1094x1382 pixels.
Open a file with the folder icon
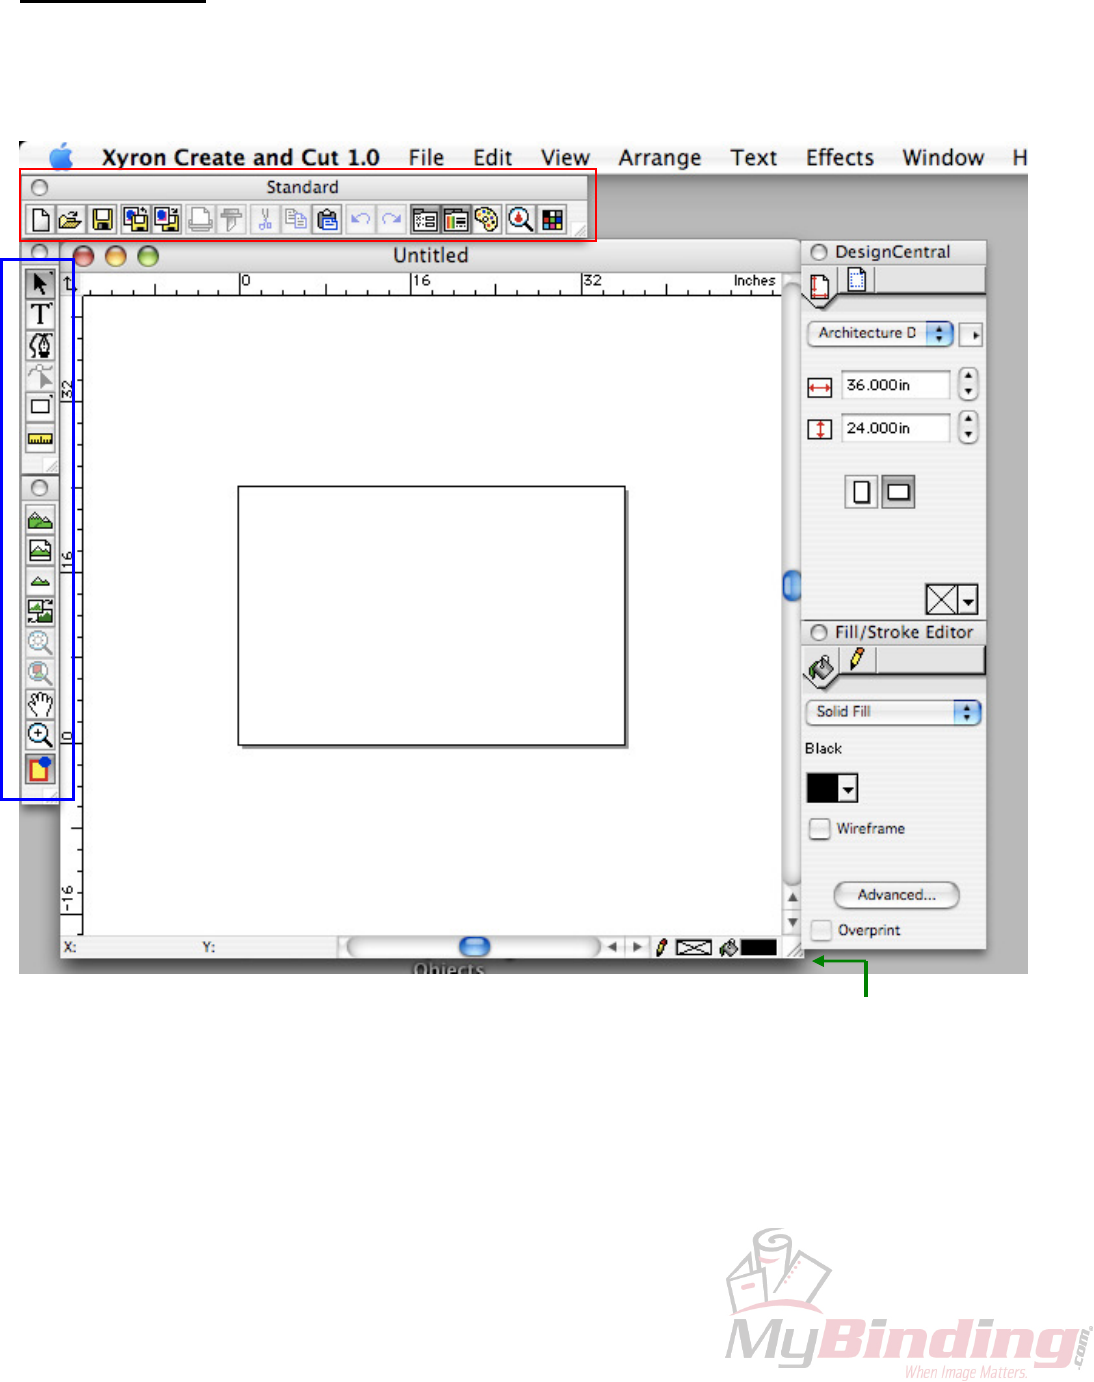coord(70,219)
